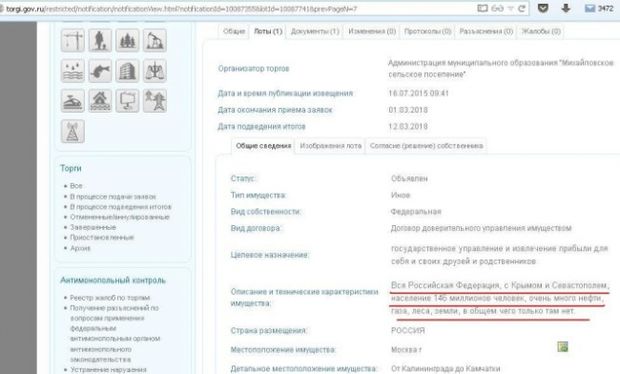
Task: Choose the fish category icon
Action: 100,71
